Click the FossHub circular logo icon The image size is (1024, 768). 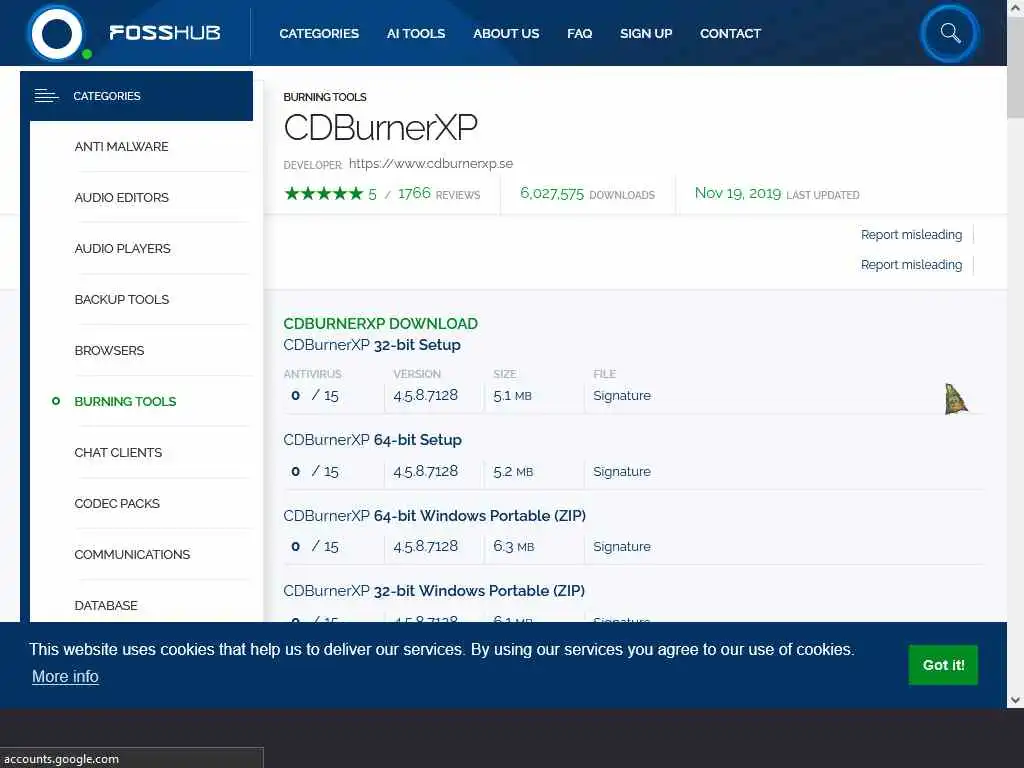pos(57,33)
